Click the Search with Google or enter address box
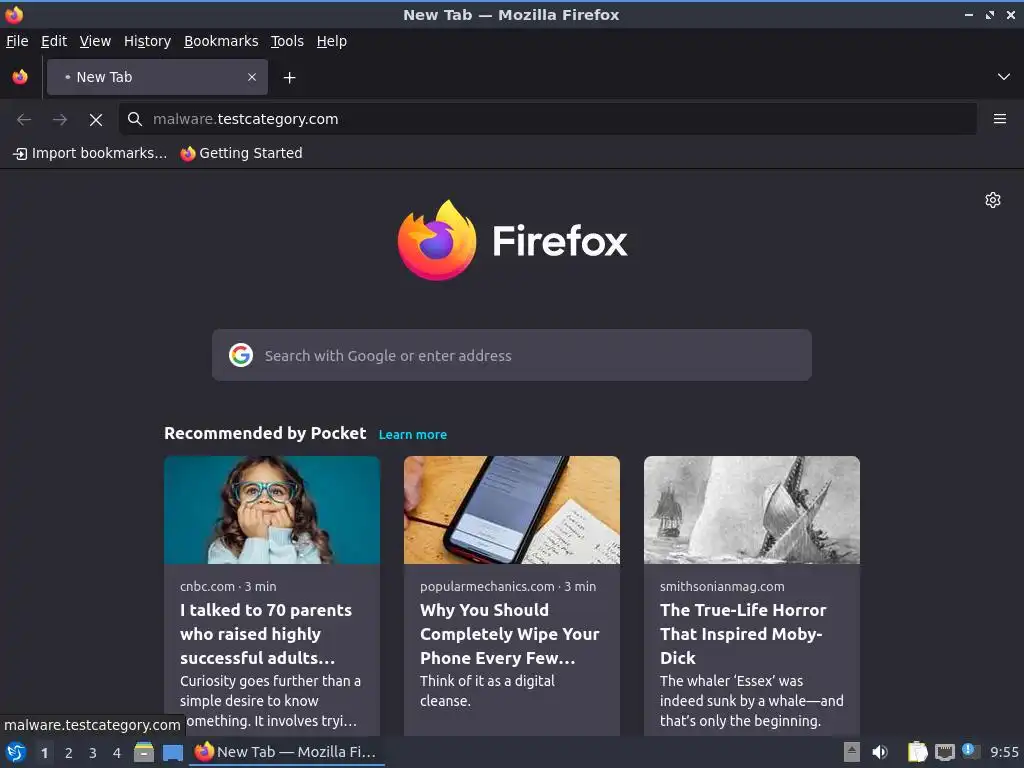The height and width of the screenshot is (768, 1024). 511,355
